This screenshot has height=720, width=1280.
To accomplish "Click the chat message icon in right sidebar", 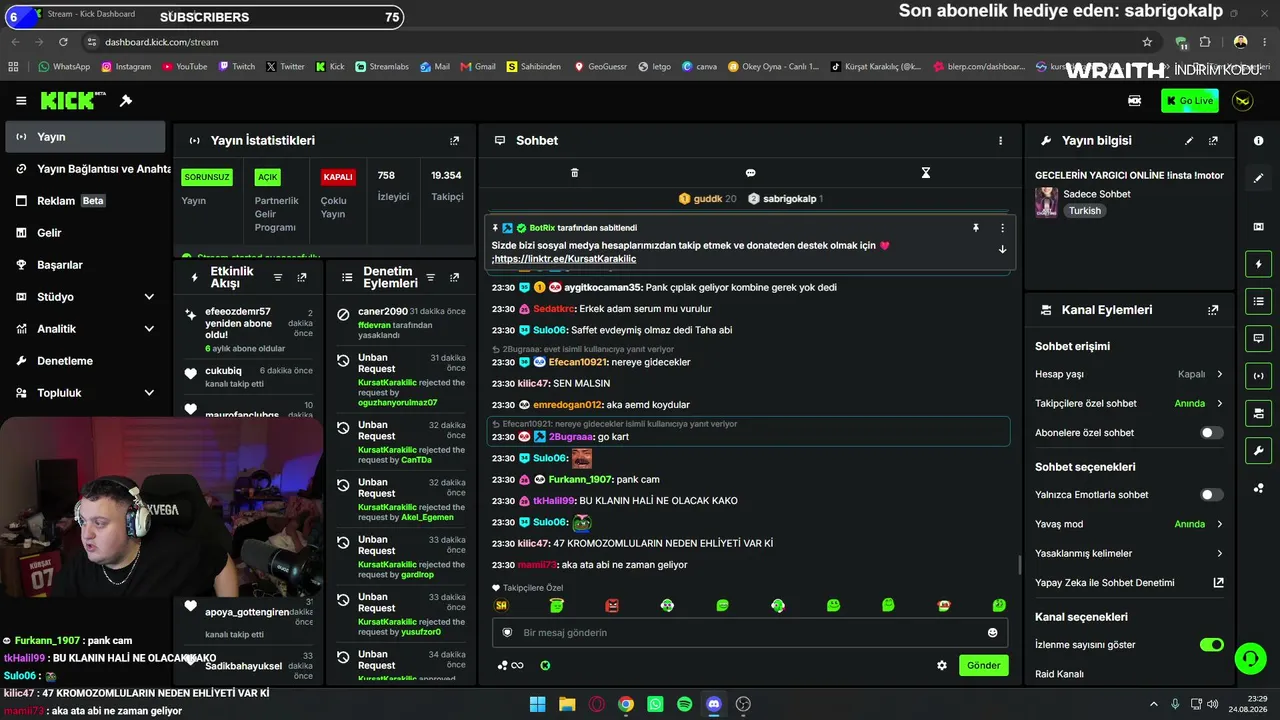I will click(x=1258, y=338).
